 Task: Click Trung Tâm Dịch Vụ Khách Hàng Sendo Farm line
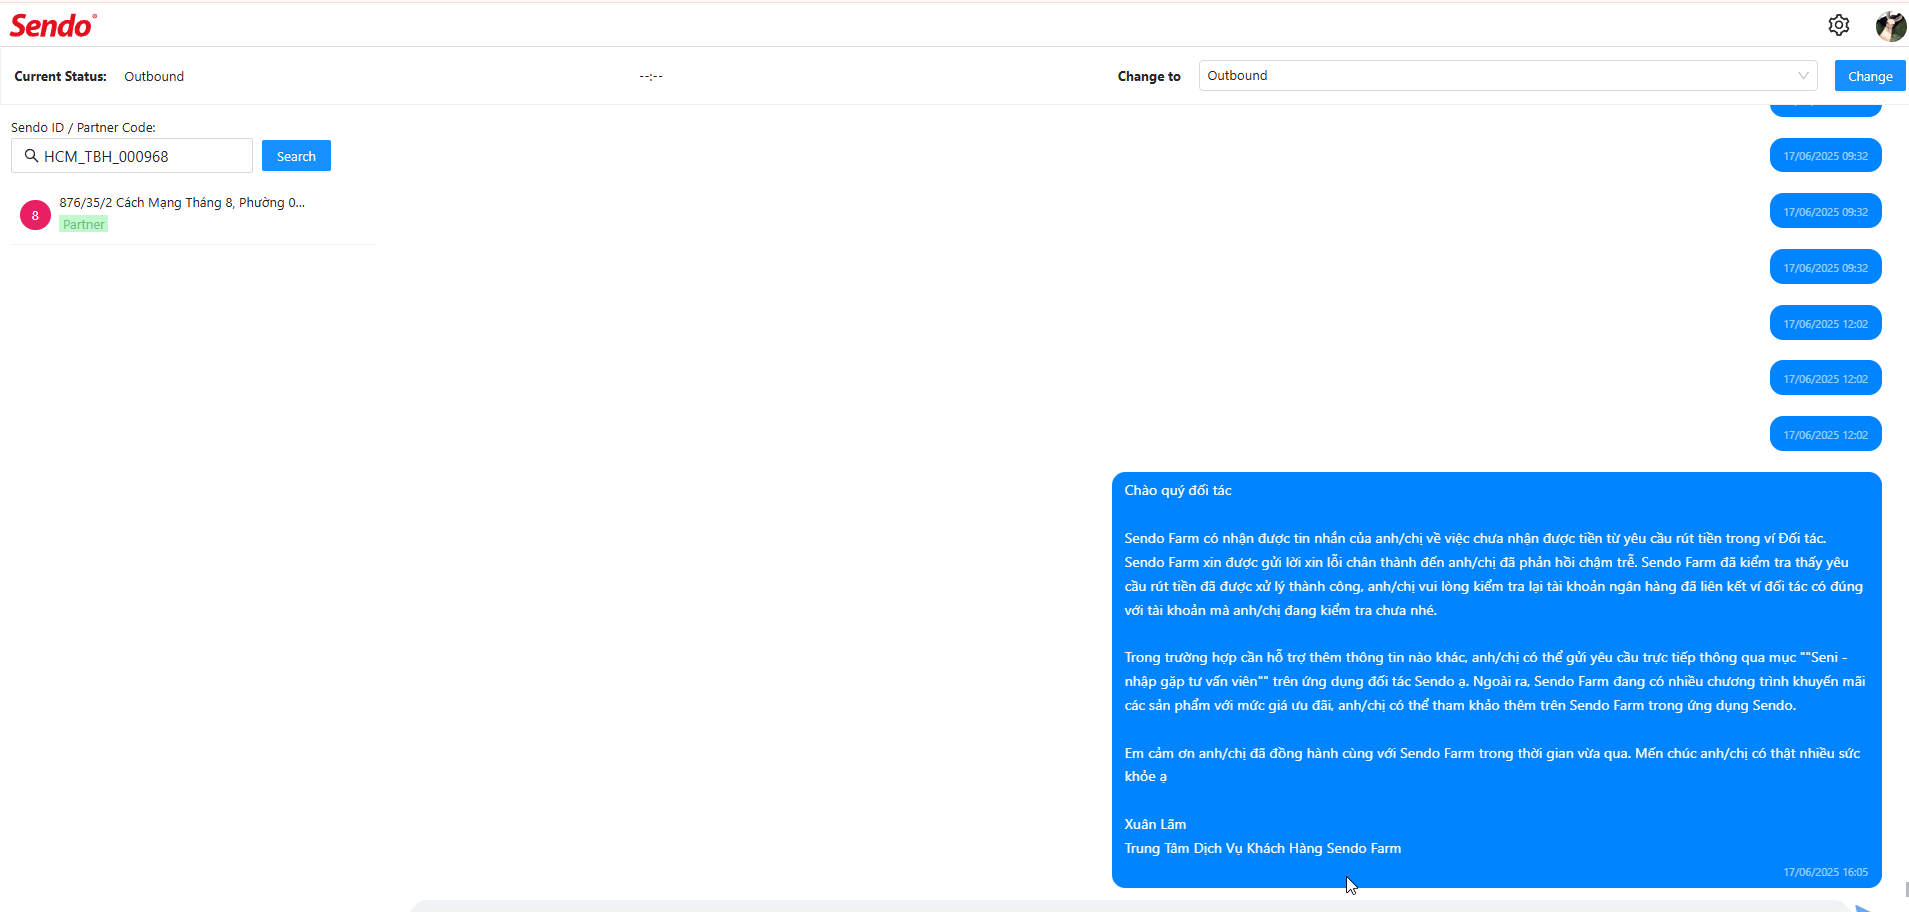(1263, 848)
